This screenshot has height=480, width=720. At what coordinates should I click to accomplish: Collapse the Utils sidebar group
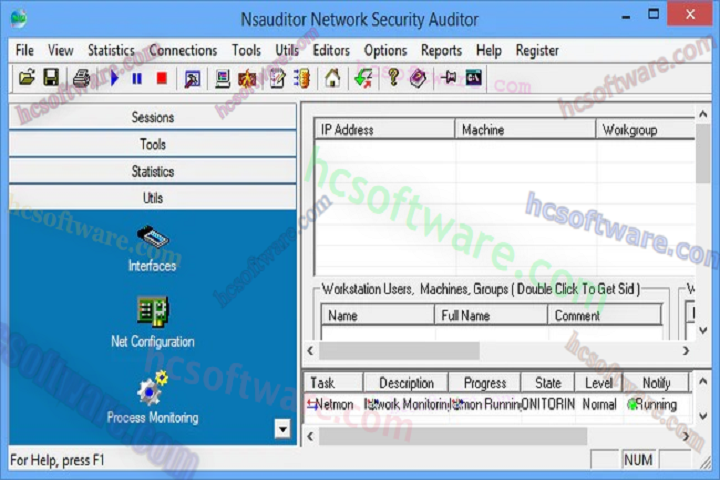152,198
